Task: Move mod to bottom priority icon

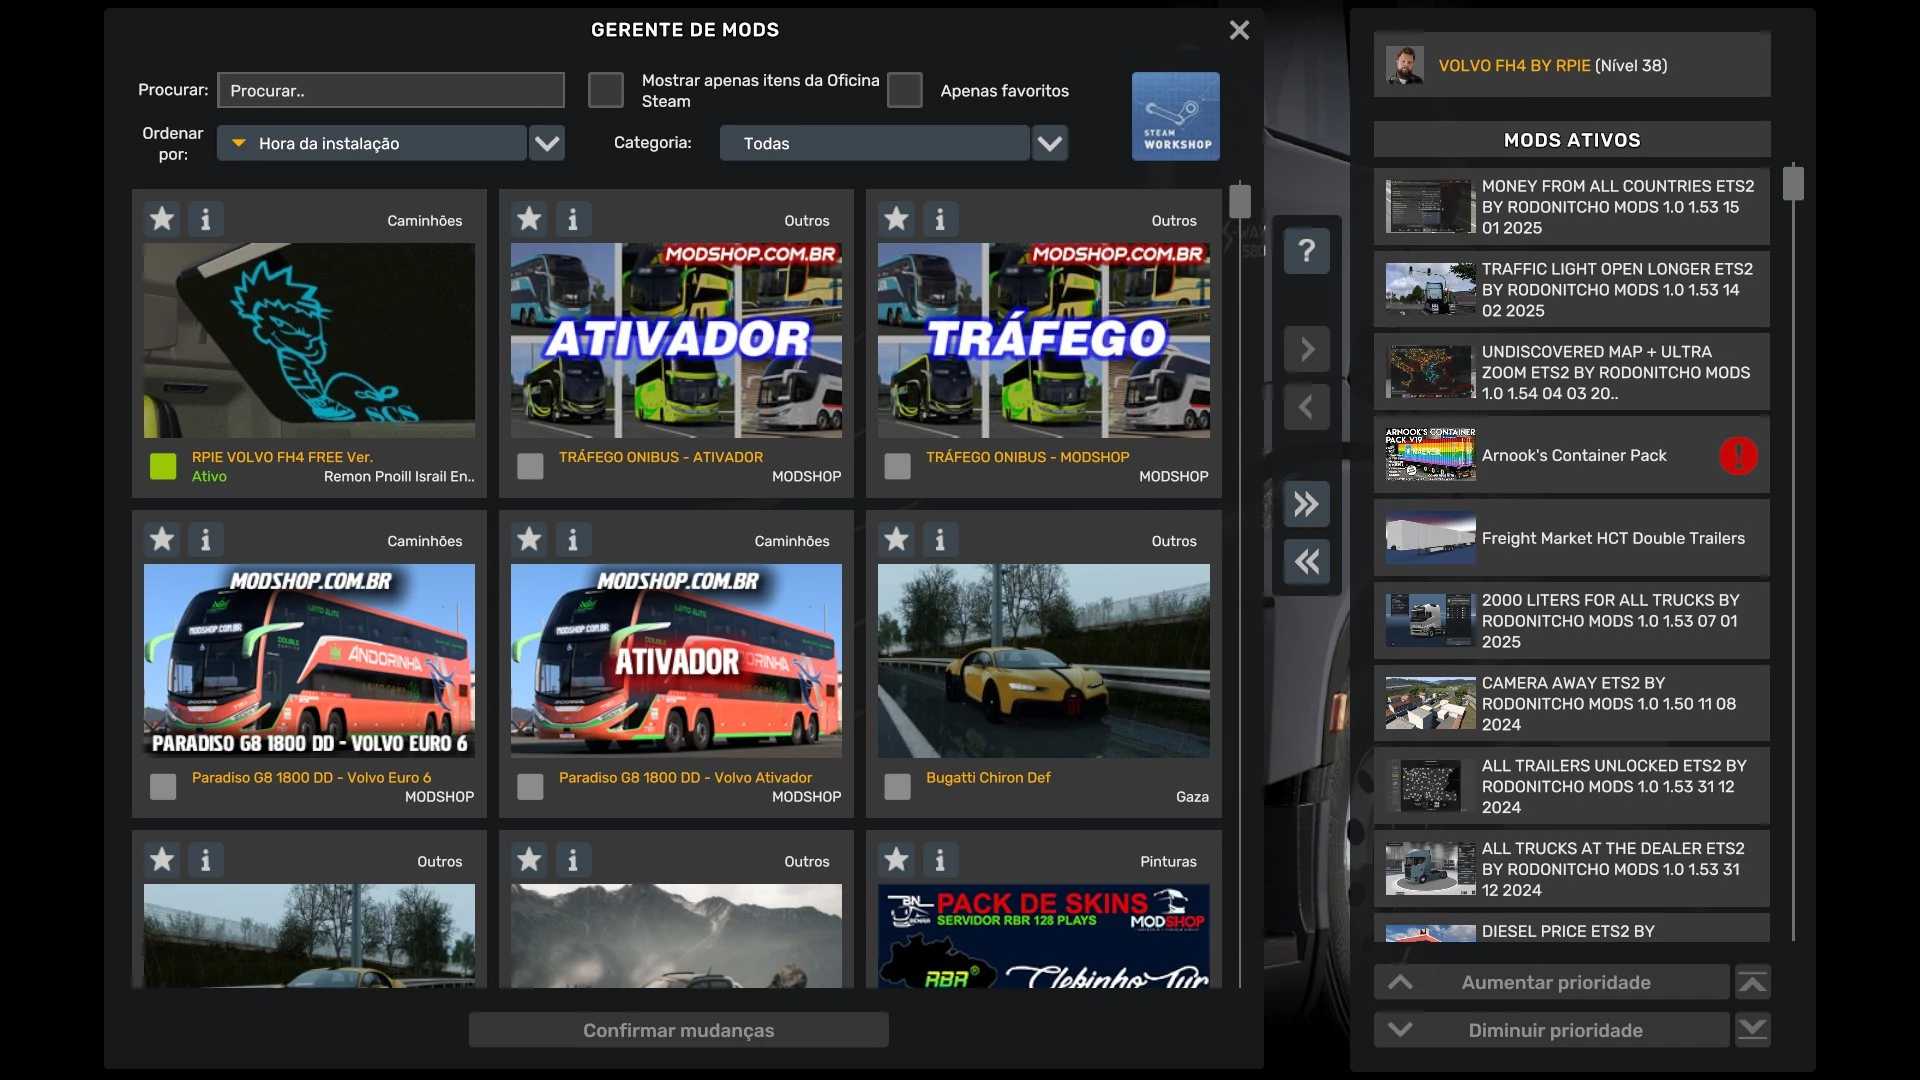Action: [1752, 1030]
